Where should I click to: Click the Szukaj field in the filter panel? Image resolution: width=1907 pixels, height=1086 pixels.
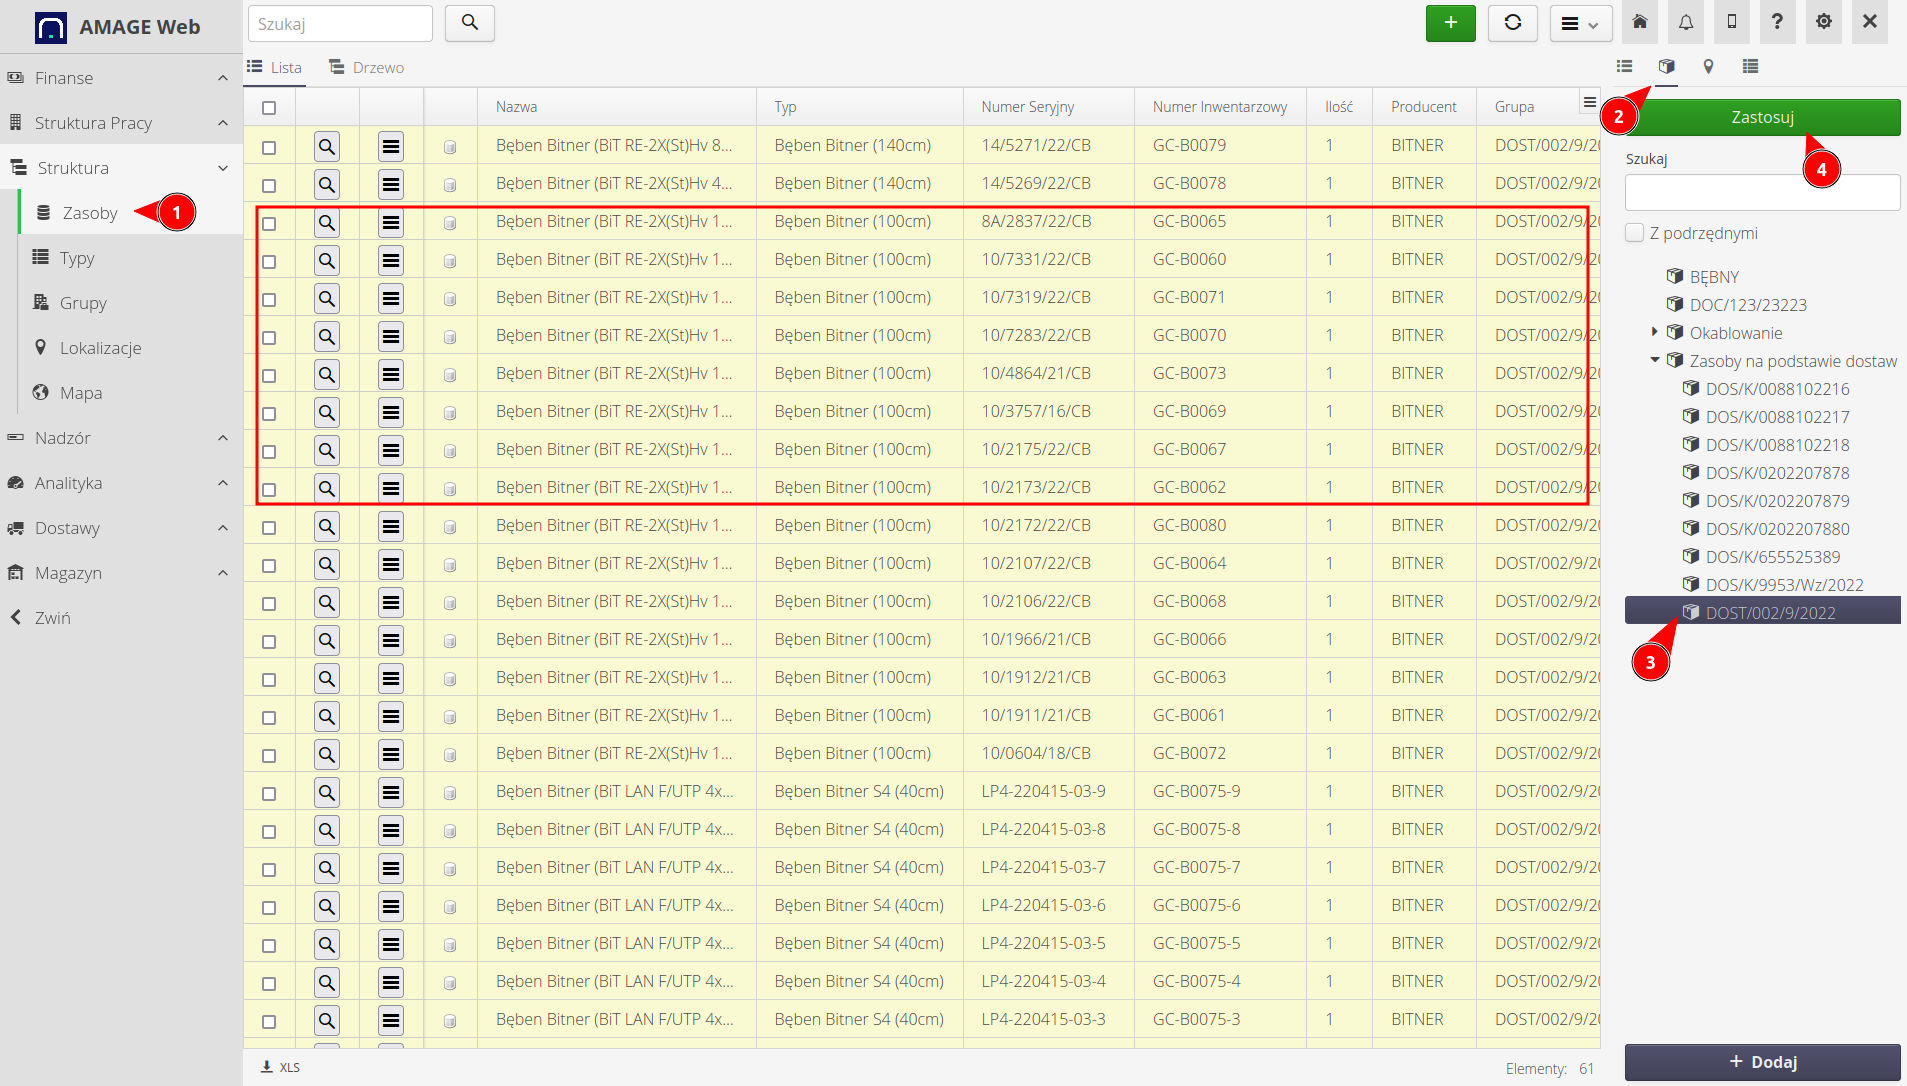click(x=1761, y=192)
